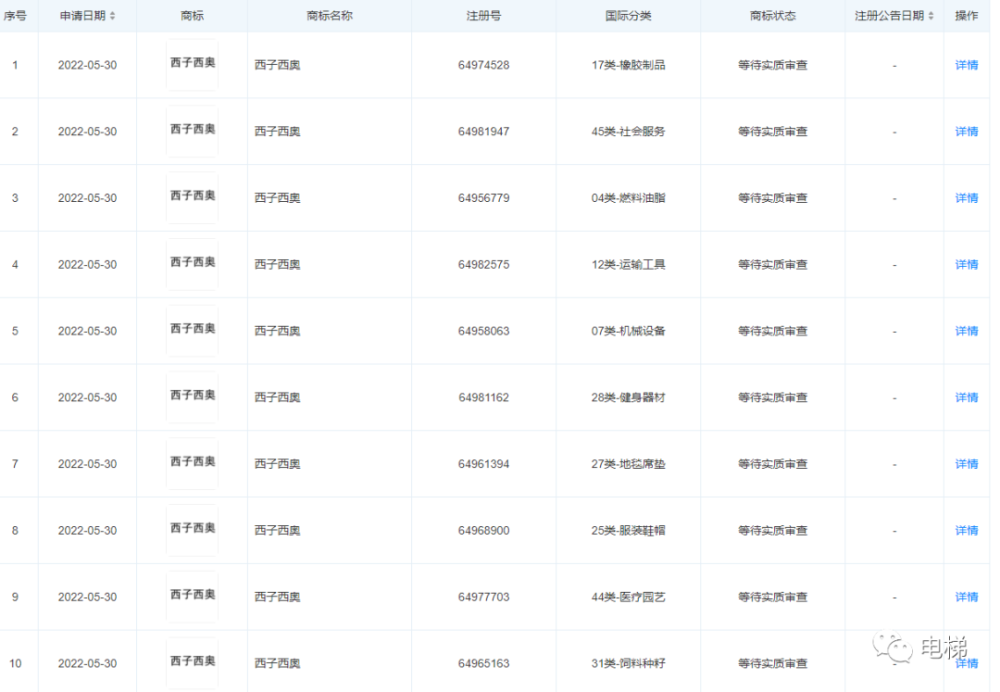The image size is (1000, 692).
Task: Select trademark image in 28类-健身器材 row
Action: [x=192, y=397]
